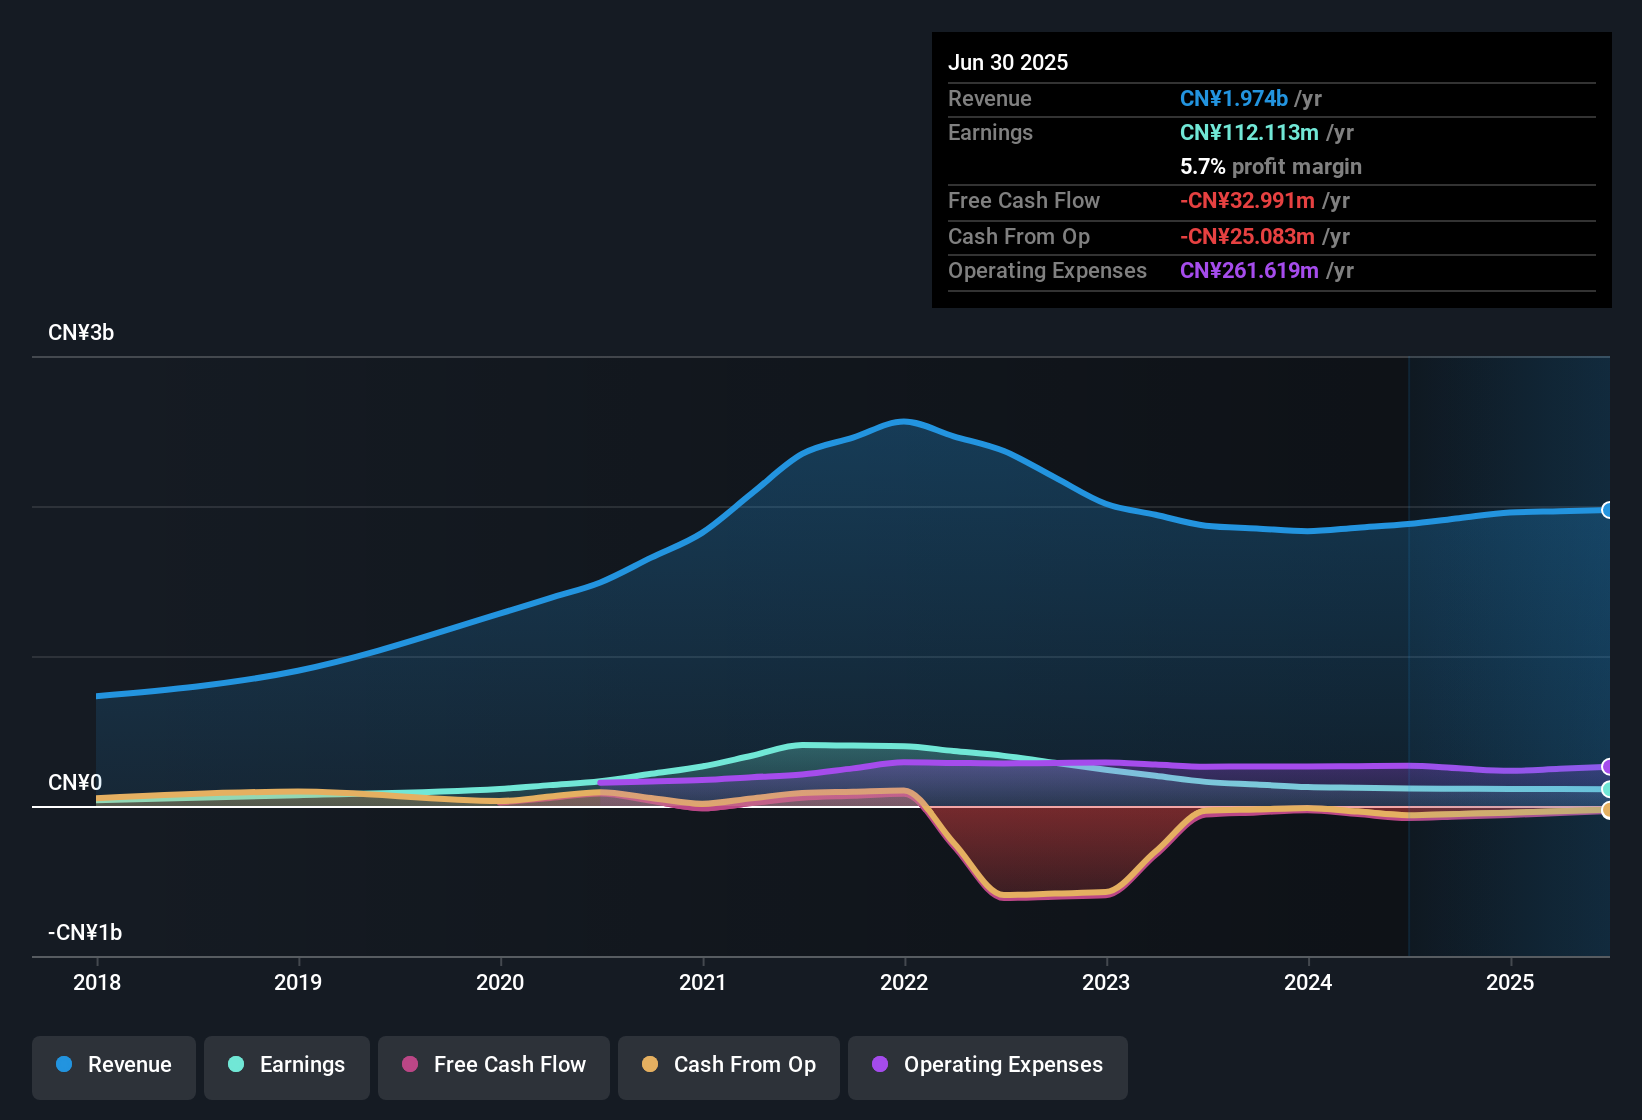The width and height of the screenshot is (1642, 1120).
Task: Click the CN¥1.974b revenue value
Action: (x=1234, y=99)
